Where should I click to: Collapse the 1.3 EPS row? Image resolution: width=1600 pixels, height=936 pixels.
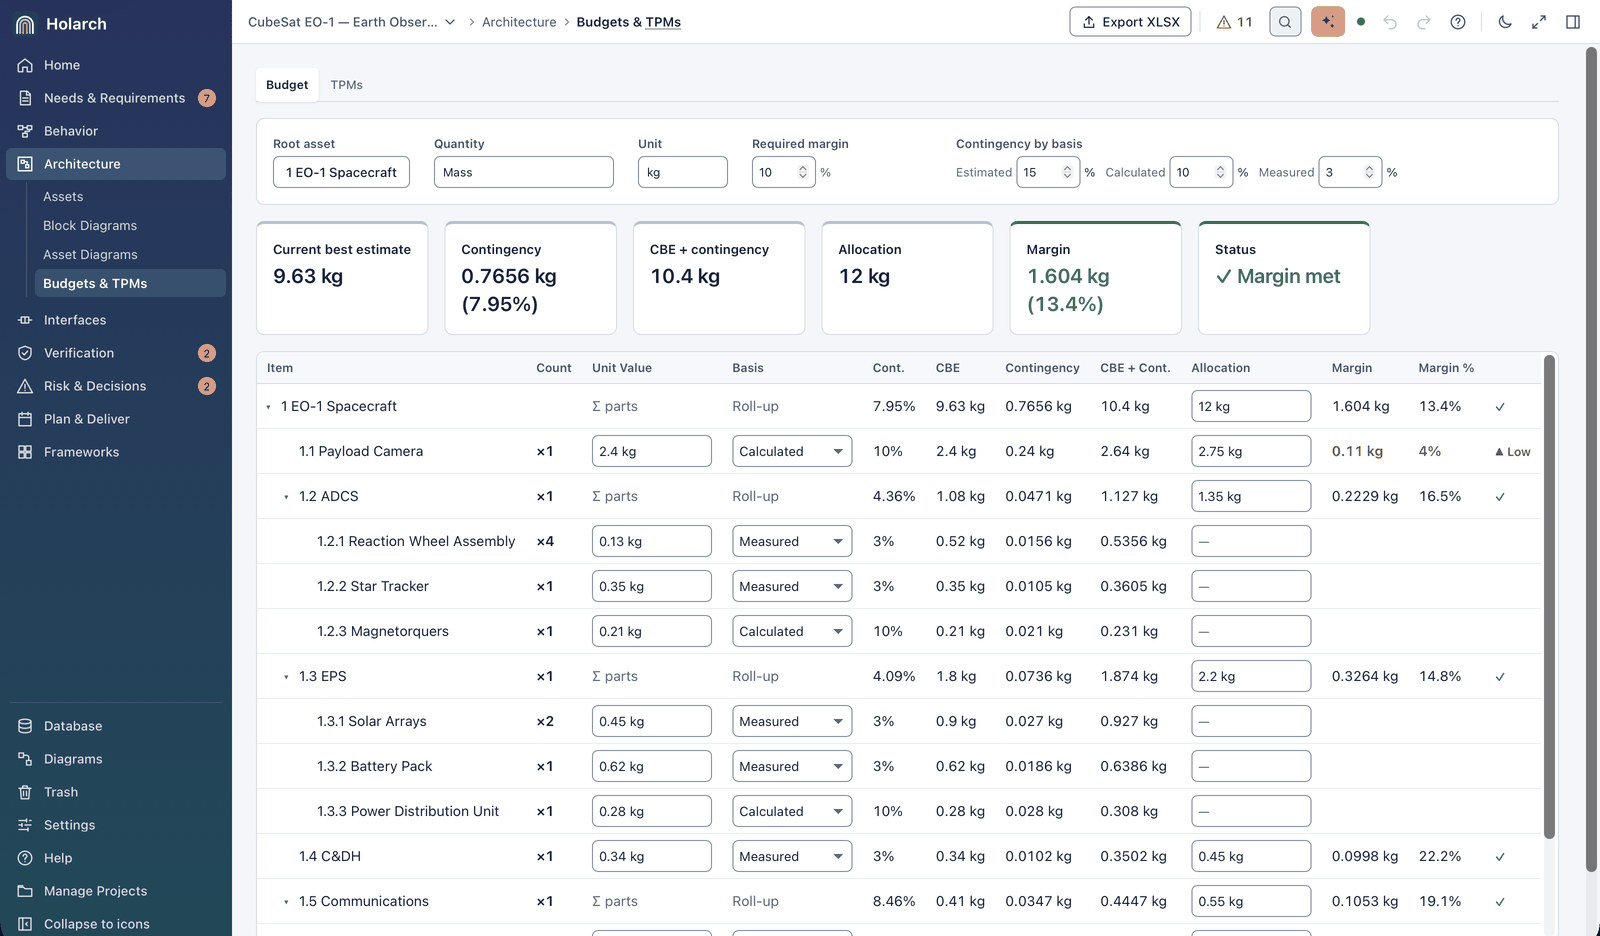coord(286,677)
